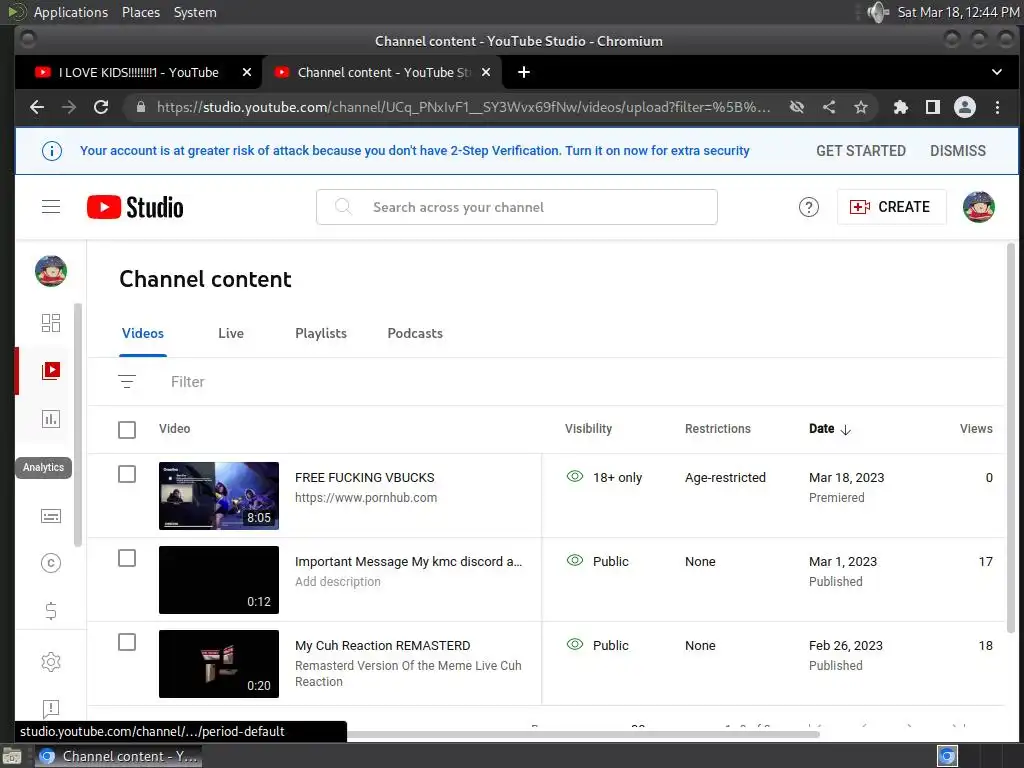Open the help question mark icon
Image resolution: width=1024 pixels, height=768 pixels.
click(808, 207)
